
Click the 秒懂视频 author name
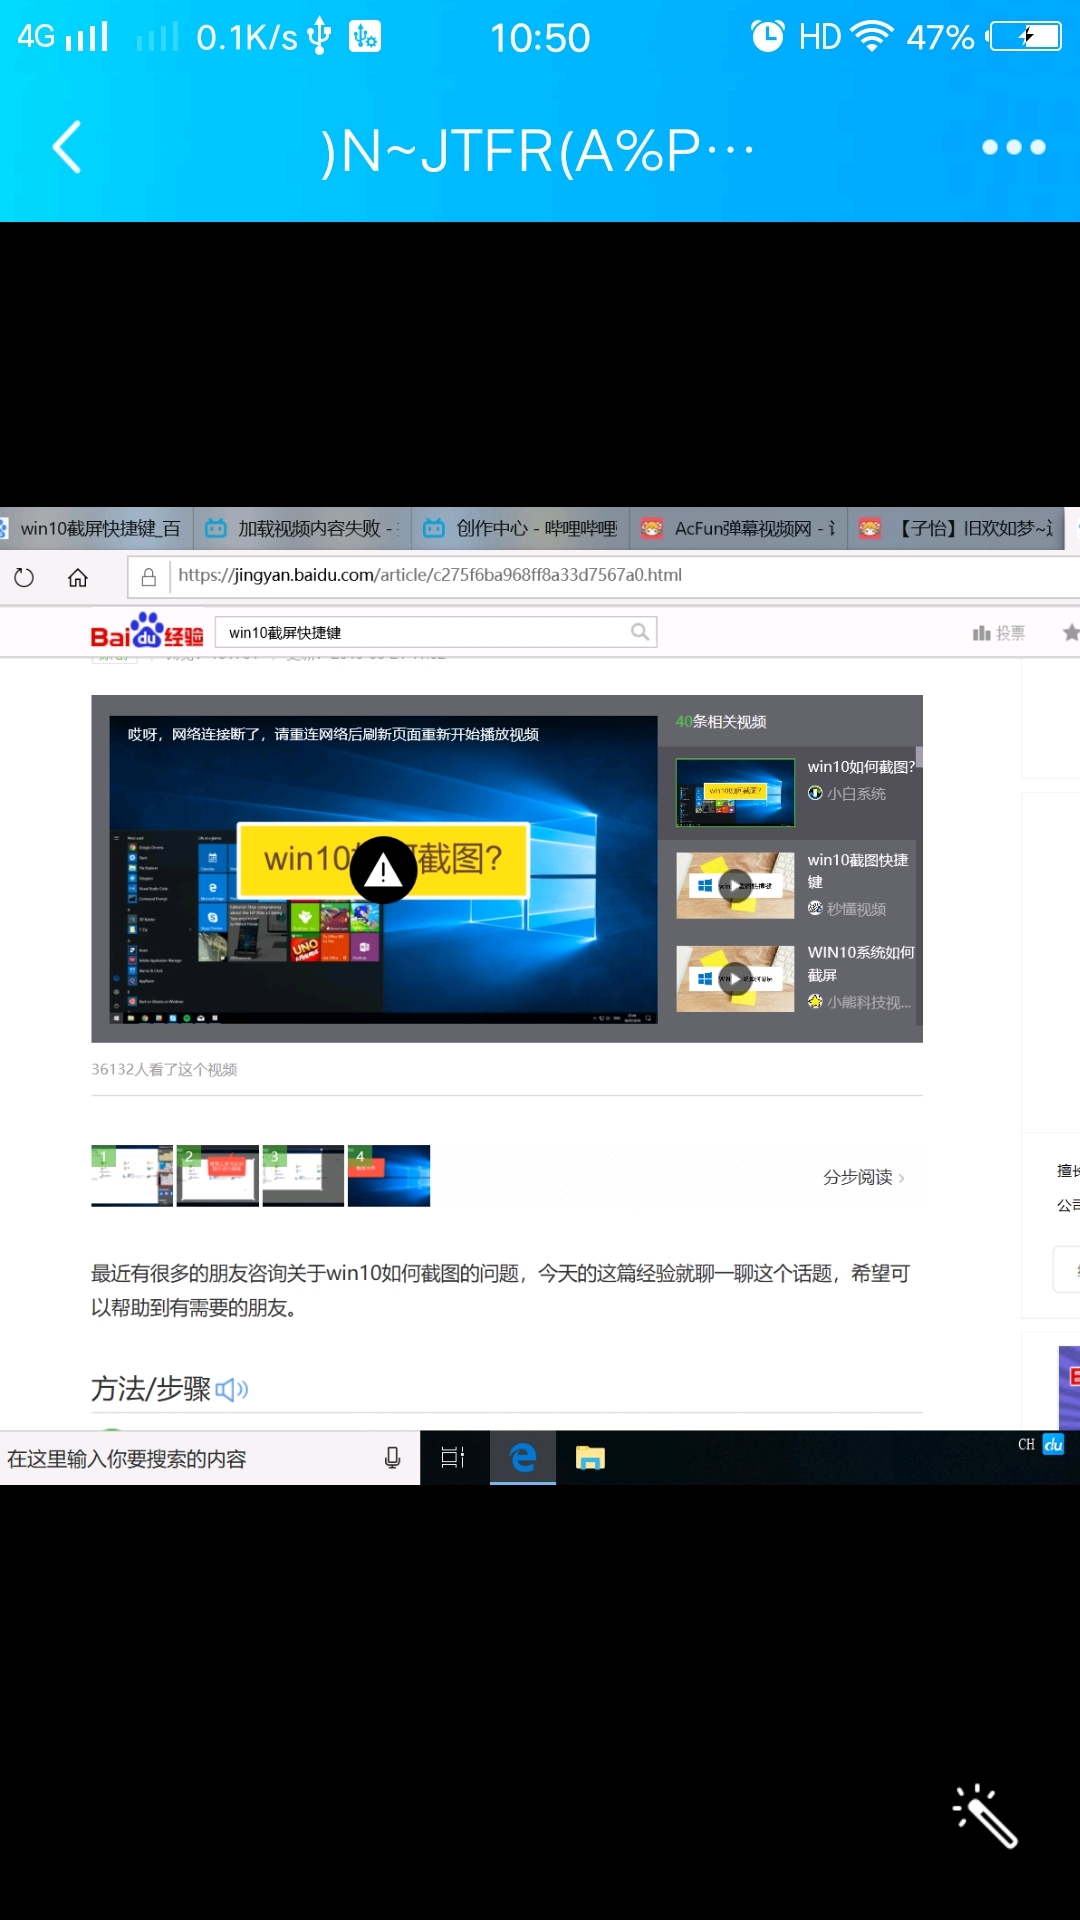coord(856,909)
